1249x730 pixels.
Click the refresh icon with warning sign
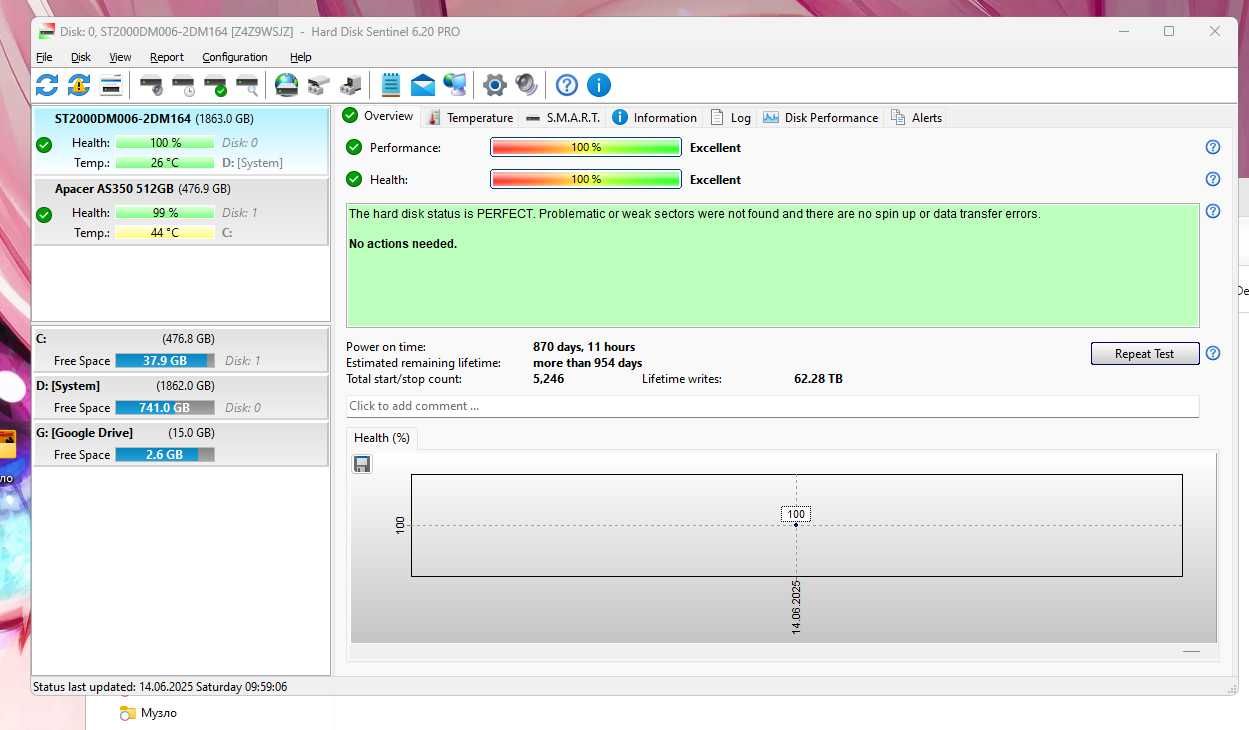pyautogui.click(x=79, y=85)
